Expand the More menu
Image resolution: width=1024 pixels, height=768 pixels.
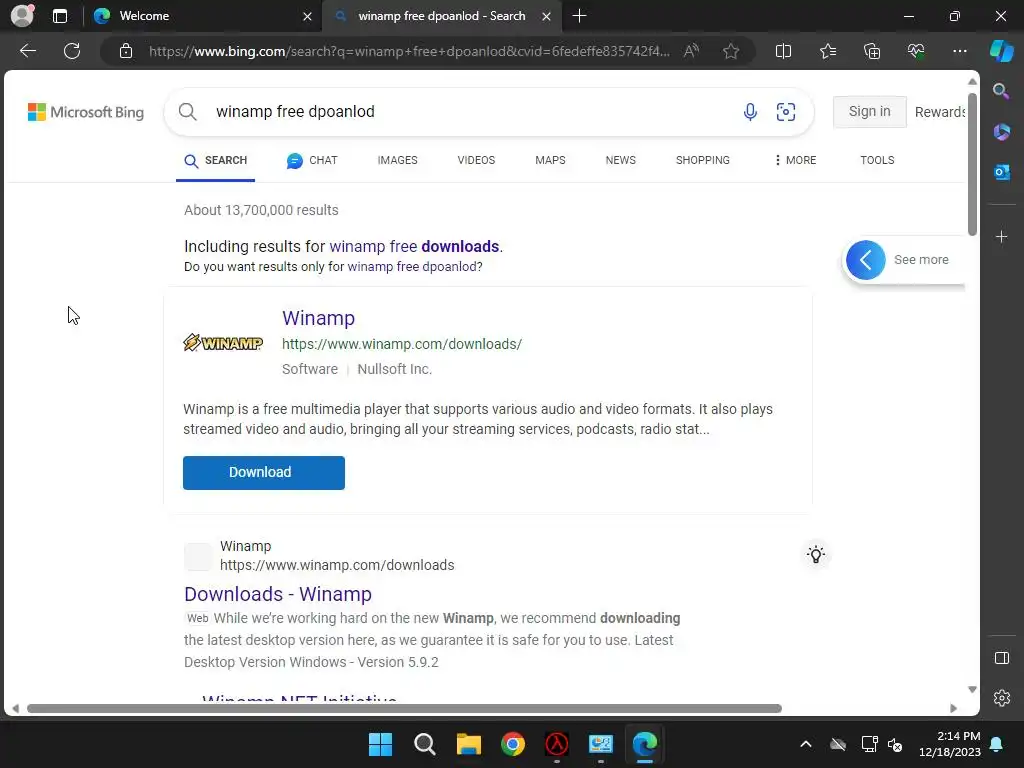pyautogui.click(x=795, y=160)
